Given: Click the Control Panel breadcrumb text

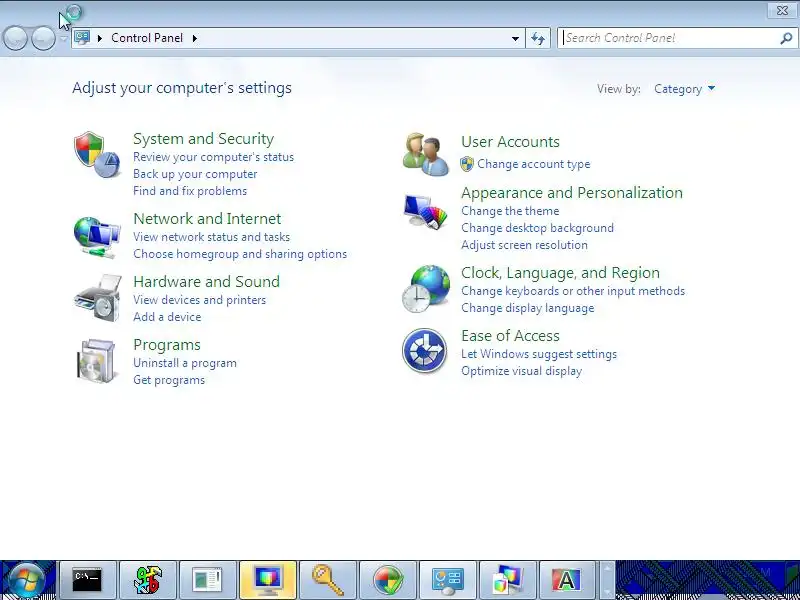Looking at the screenshot, I should (x=147, y=38).
